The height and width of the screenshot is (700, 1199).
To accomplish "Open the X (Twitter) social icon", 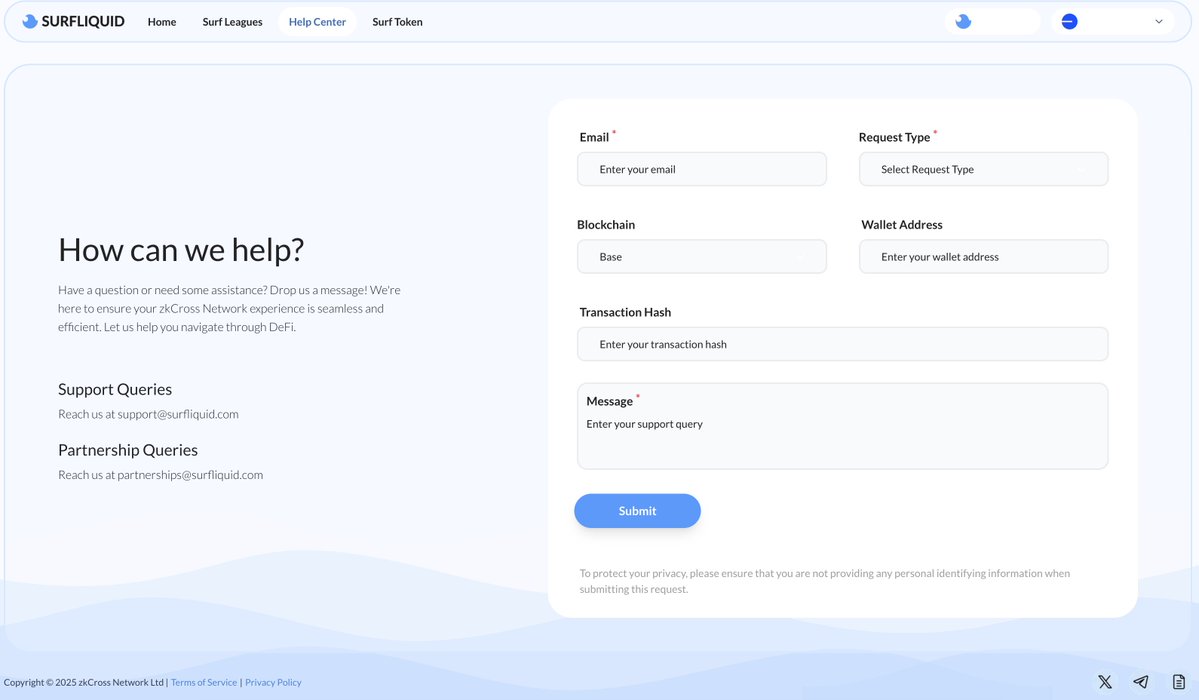I will 1105,682.
